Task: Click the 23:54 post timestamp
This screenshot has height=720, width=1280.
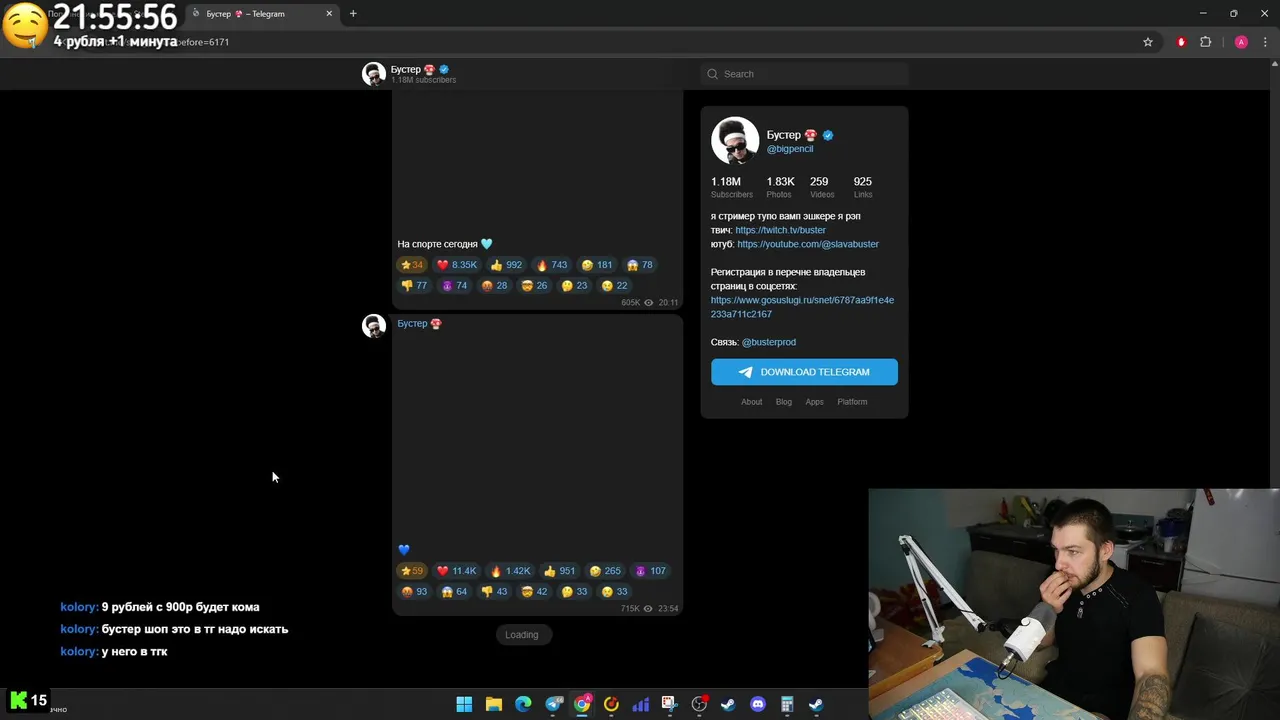Action: 668,609
